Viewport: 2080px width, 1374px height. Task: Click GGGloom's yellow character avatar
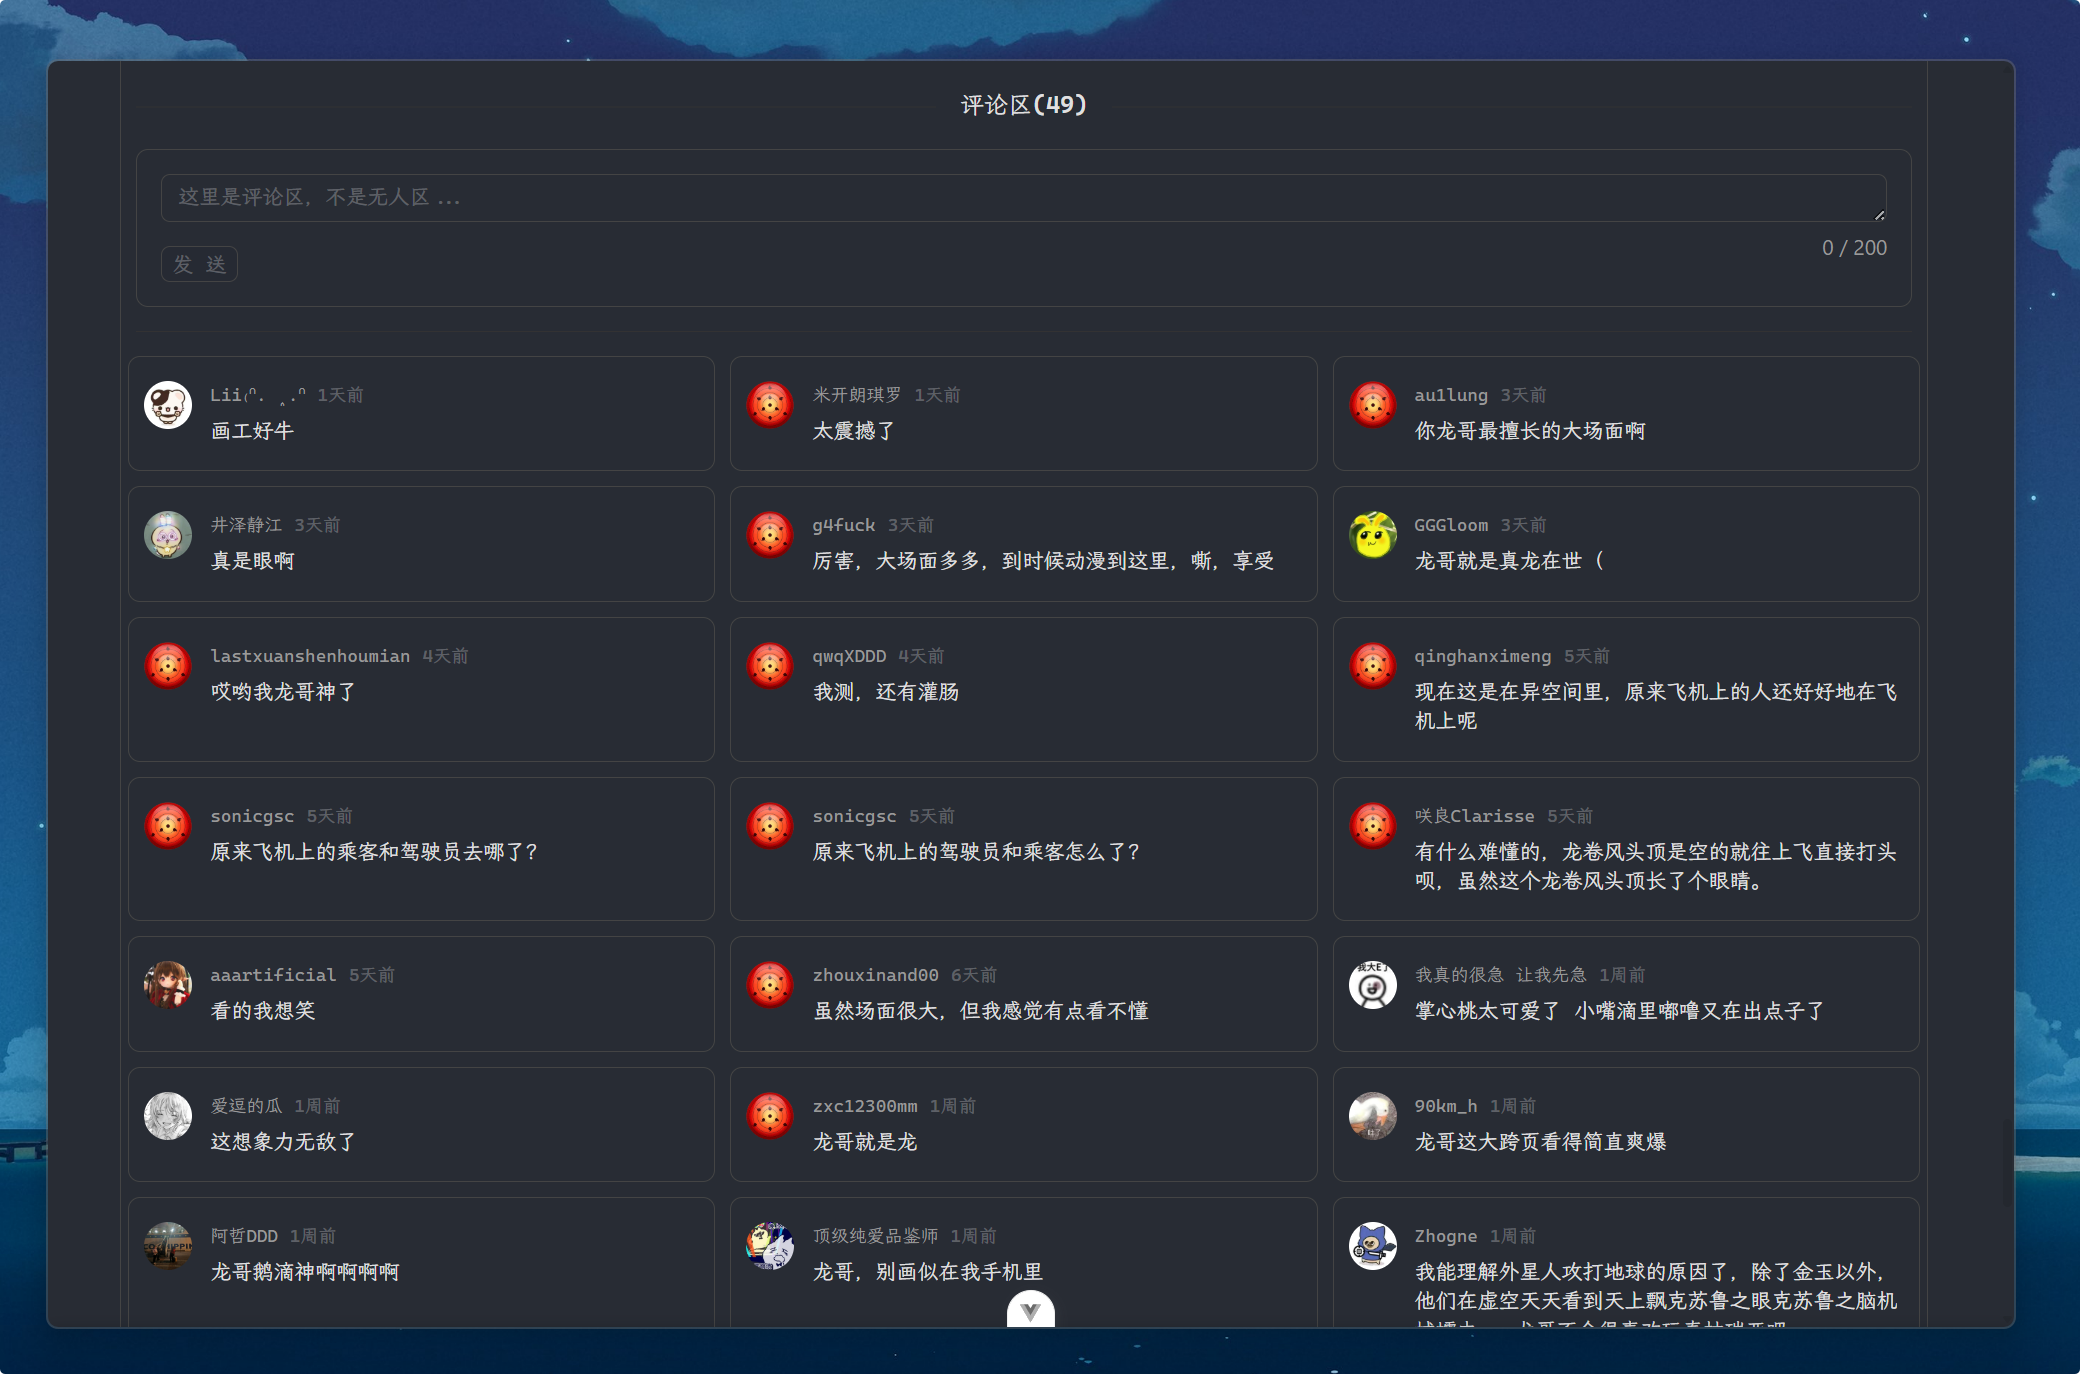click(1372, 535)
